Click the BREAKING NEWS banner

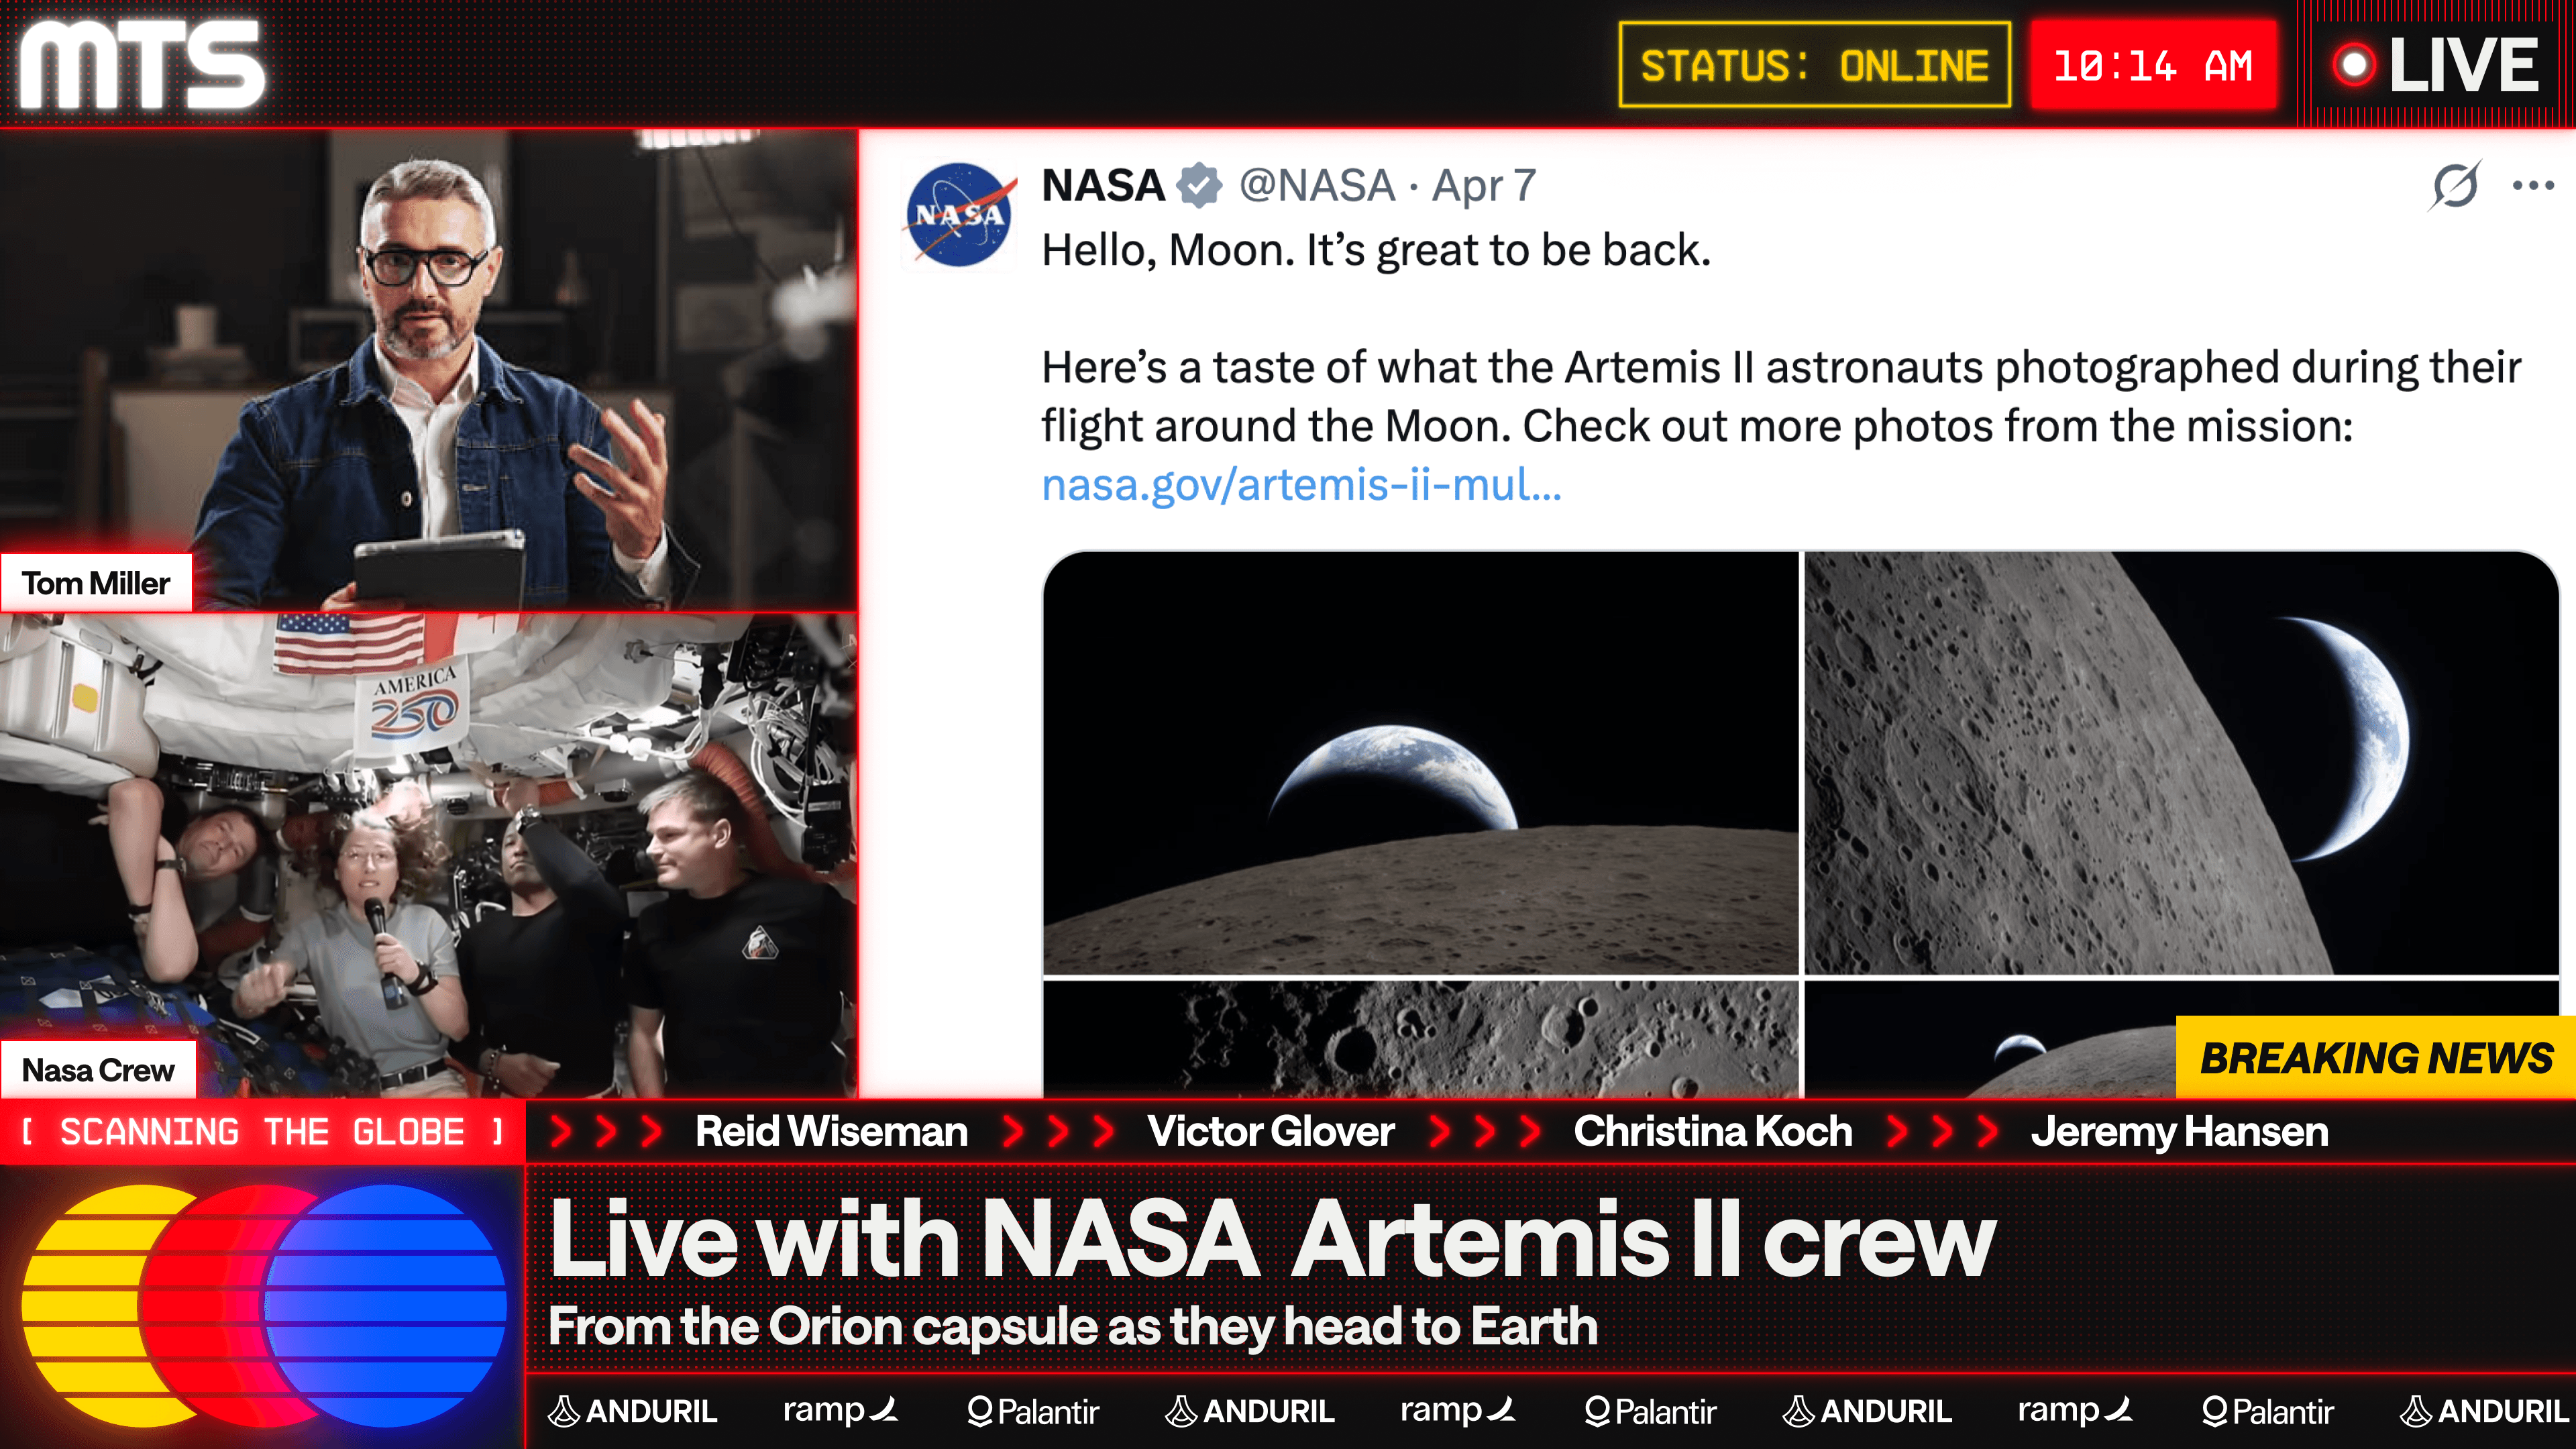click(2375, 1057)
